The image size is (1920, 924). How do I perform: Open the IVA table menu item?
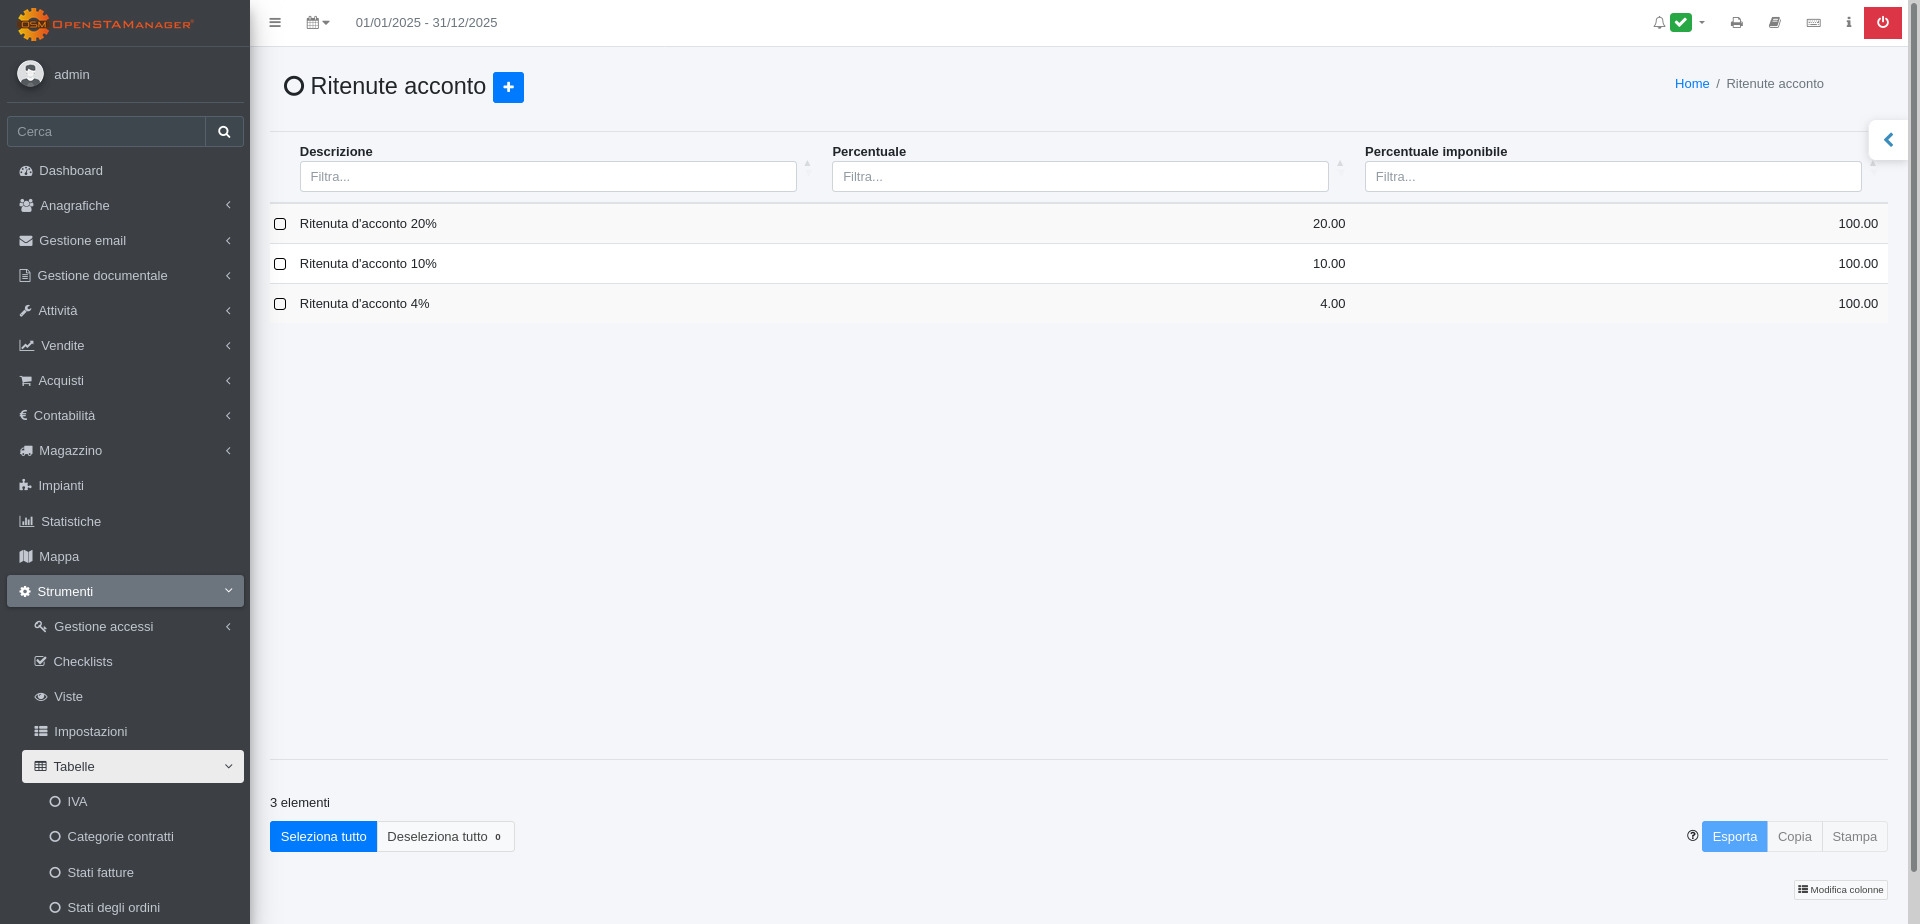coord(77,802)
